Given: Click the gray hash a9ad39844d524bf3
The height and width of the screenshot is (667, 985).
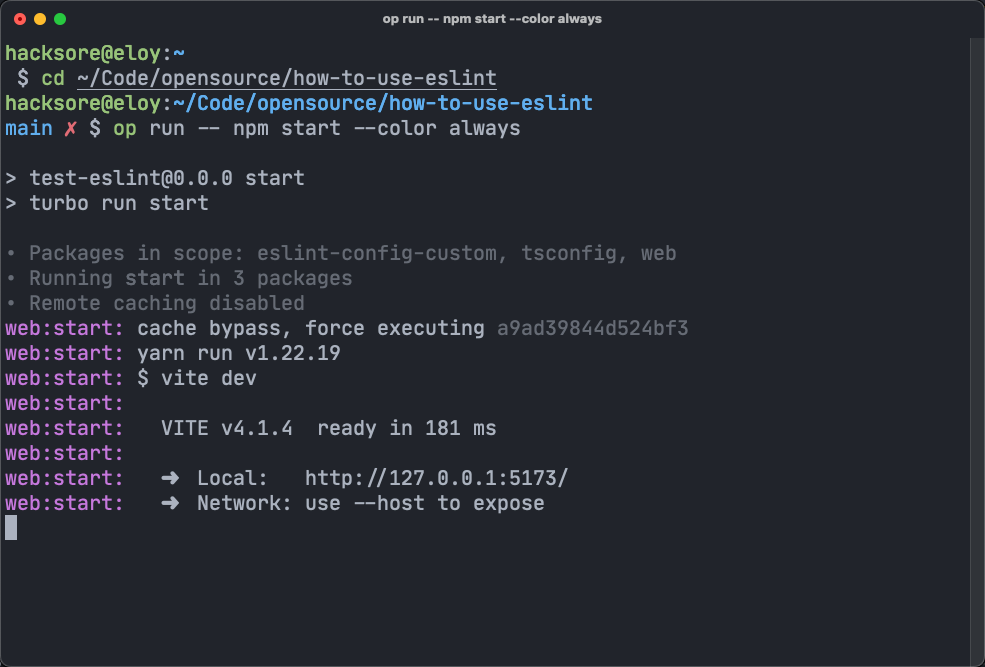Looking at the screenshot, I should click(592, 328).
